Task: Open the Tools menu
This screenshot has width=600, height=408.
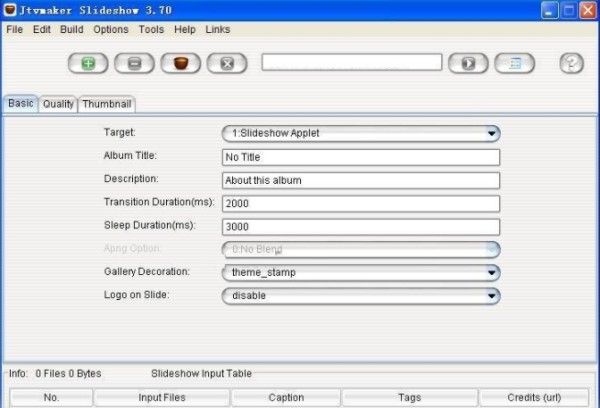Action: click(x=151, y=29)
